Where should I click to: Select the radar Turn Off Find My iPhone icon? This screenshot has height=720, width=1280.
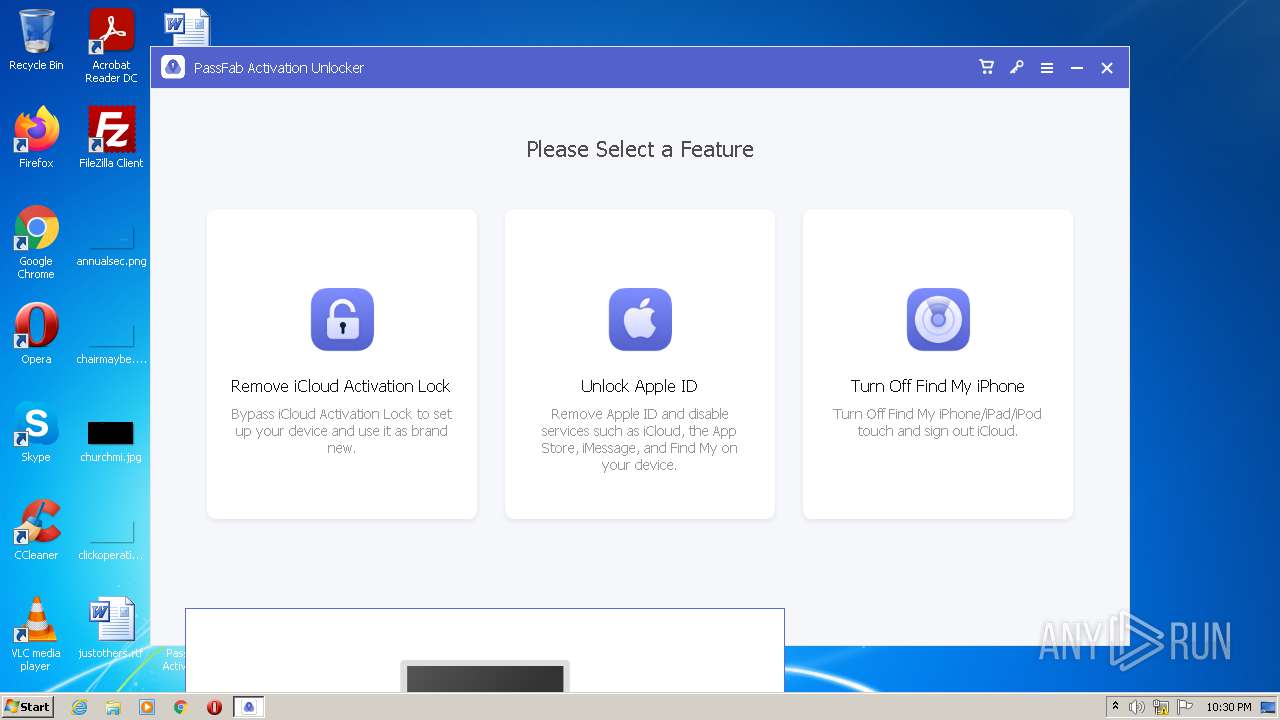point(938,319)
